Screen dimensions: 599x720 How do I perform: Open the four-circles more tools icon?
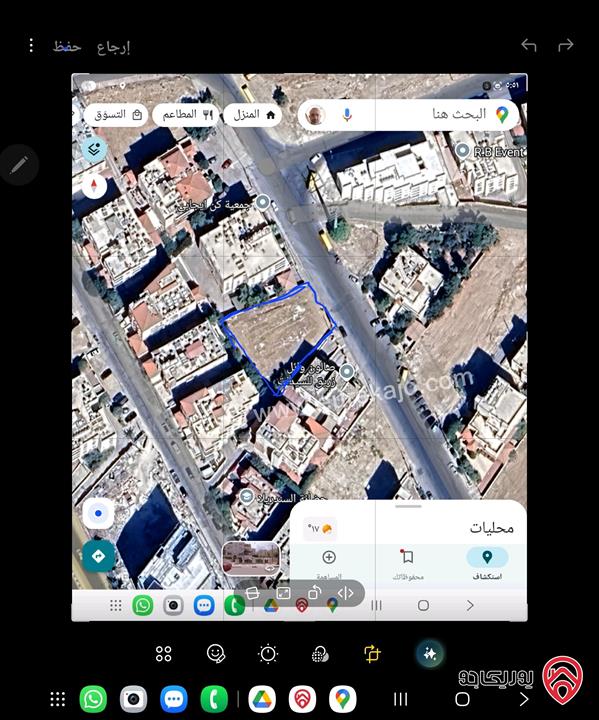point(164,653)
